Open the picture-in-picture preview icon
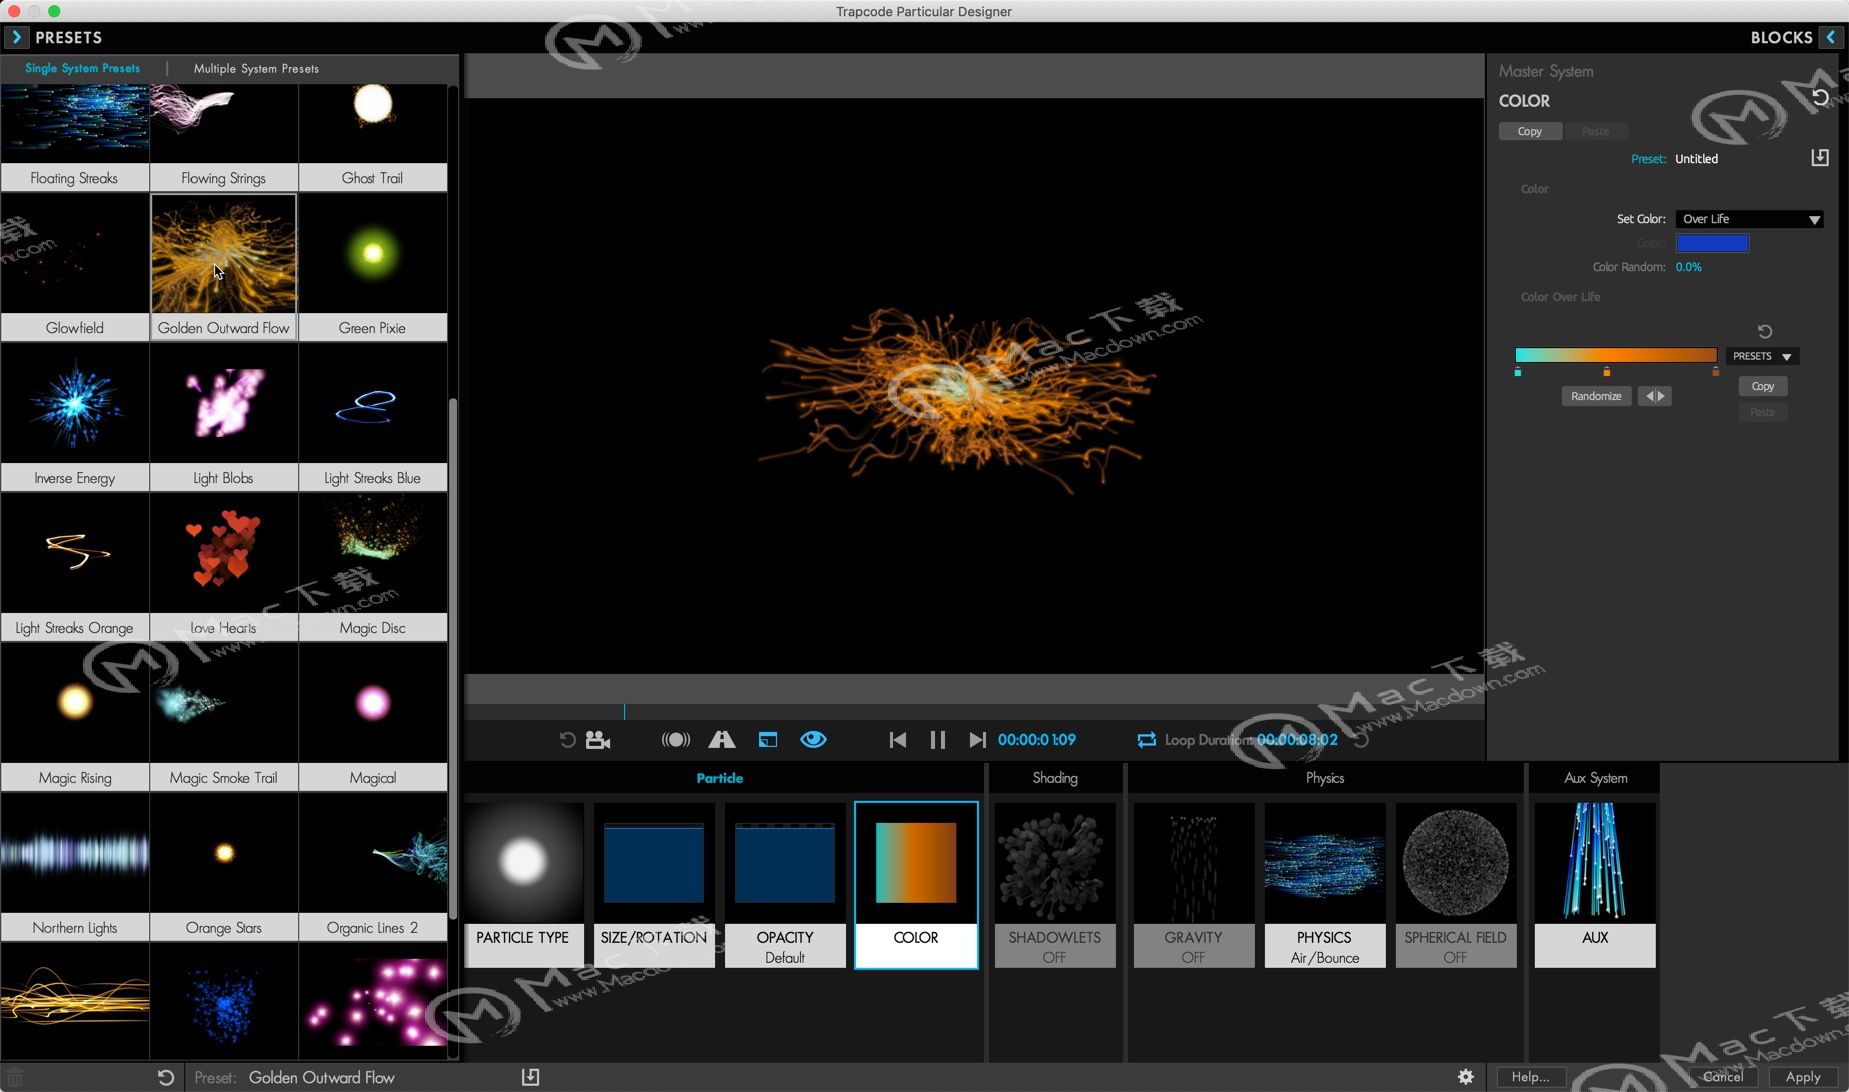 click(x=768, y=739)
